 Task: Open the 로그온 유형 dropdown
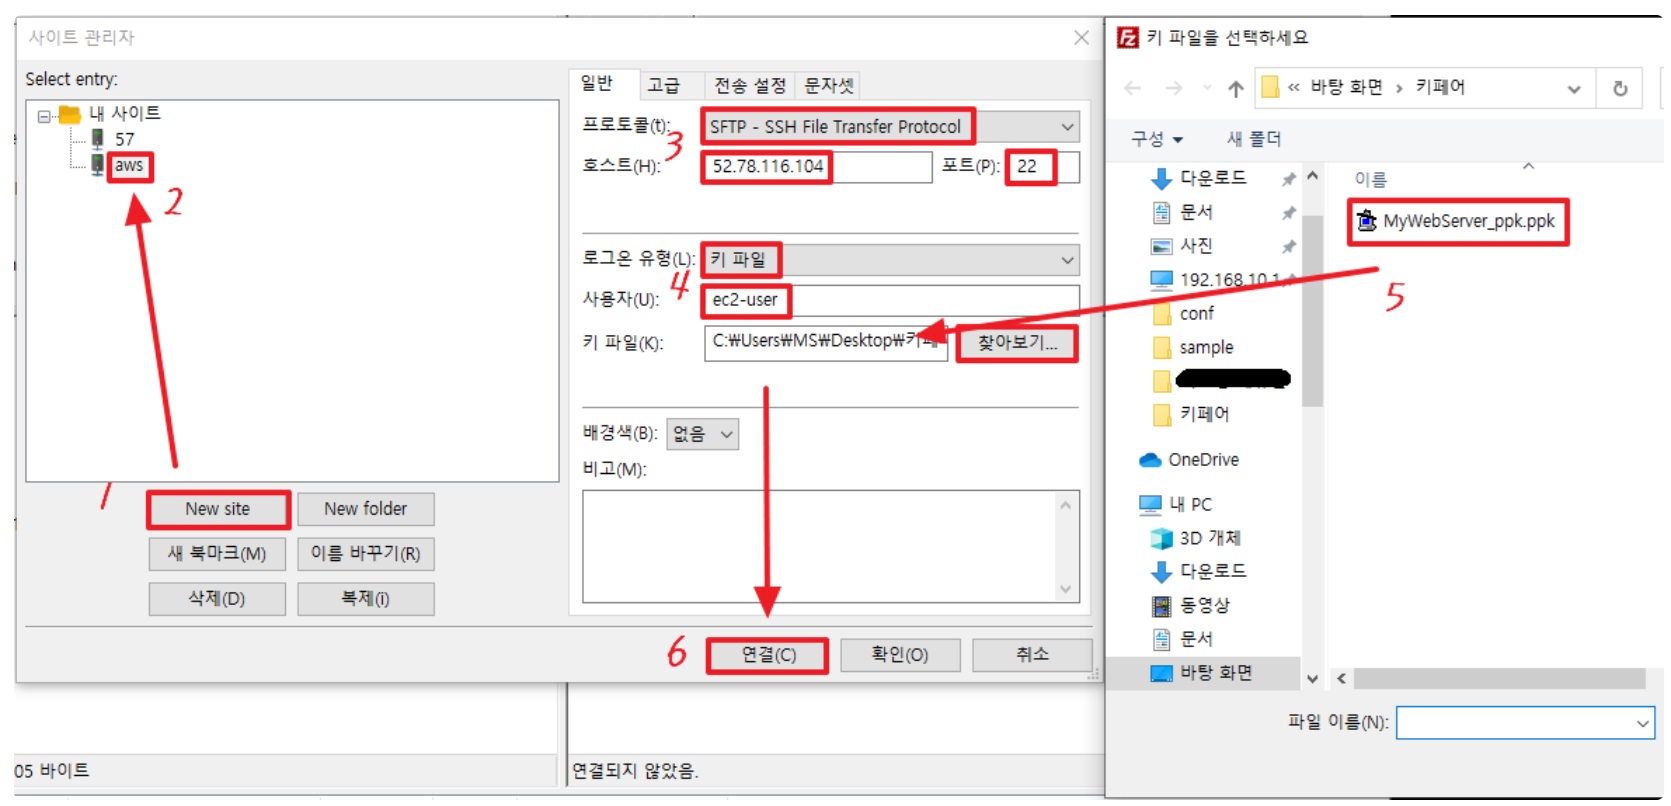pyautogui.click(x=892, y=260)
